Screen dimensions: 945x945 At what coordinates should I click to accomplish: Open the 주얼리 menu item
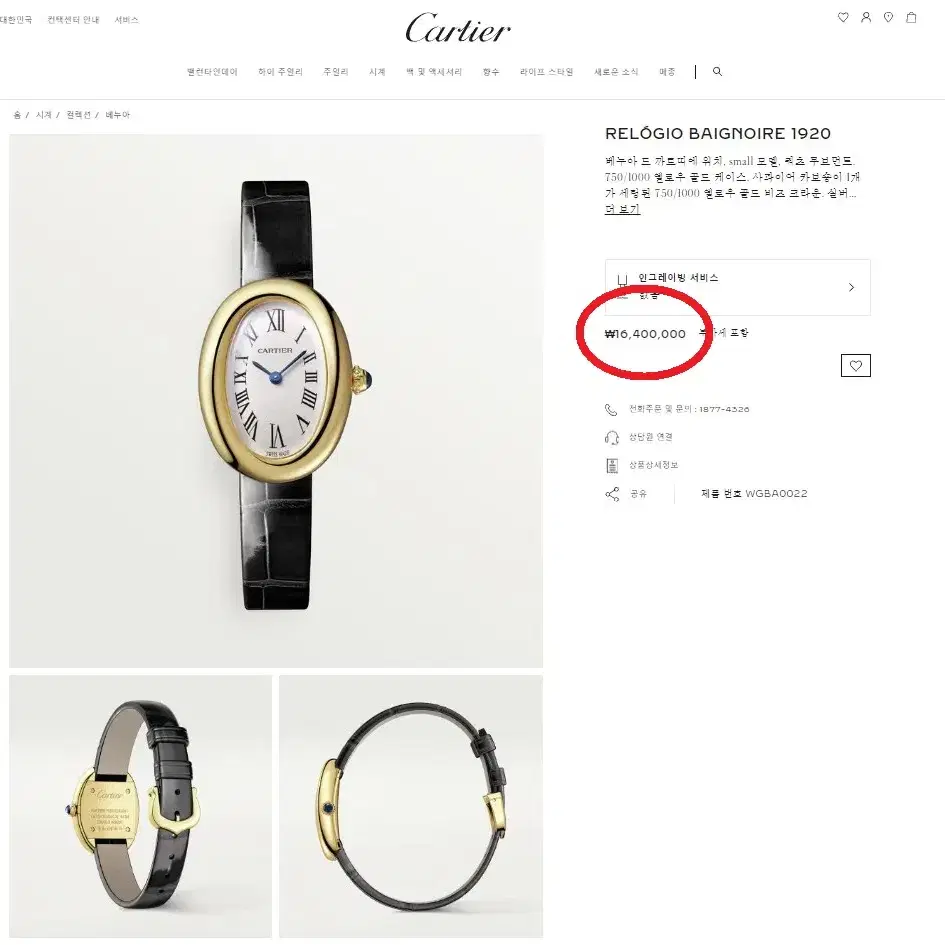336,72
